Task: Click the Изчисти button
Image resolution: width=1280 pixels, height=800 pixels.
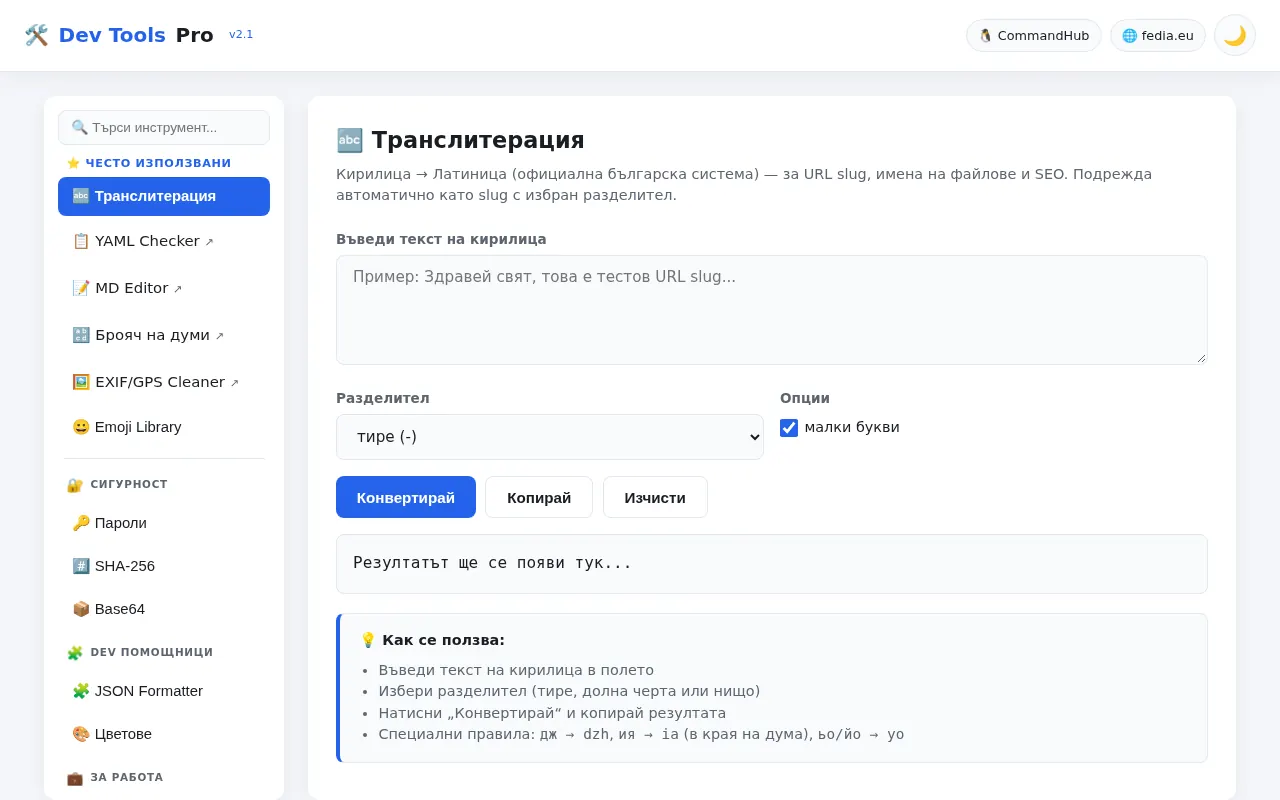Action: click(655, 497)
